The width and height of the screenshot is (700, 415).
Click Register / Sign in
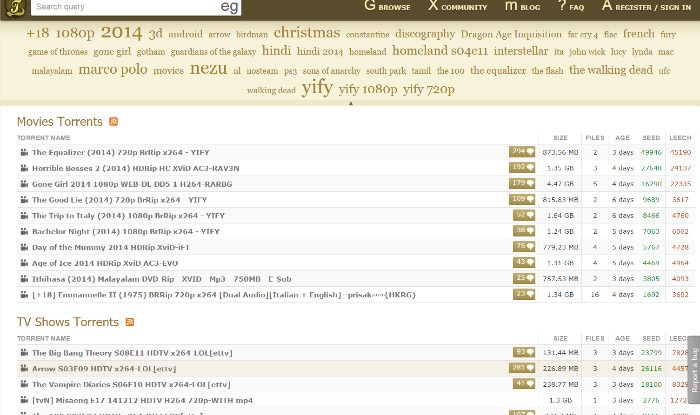646,6
